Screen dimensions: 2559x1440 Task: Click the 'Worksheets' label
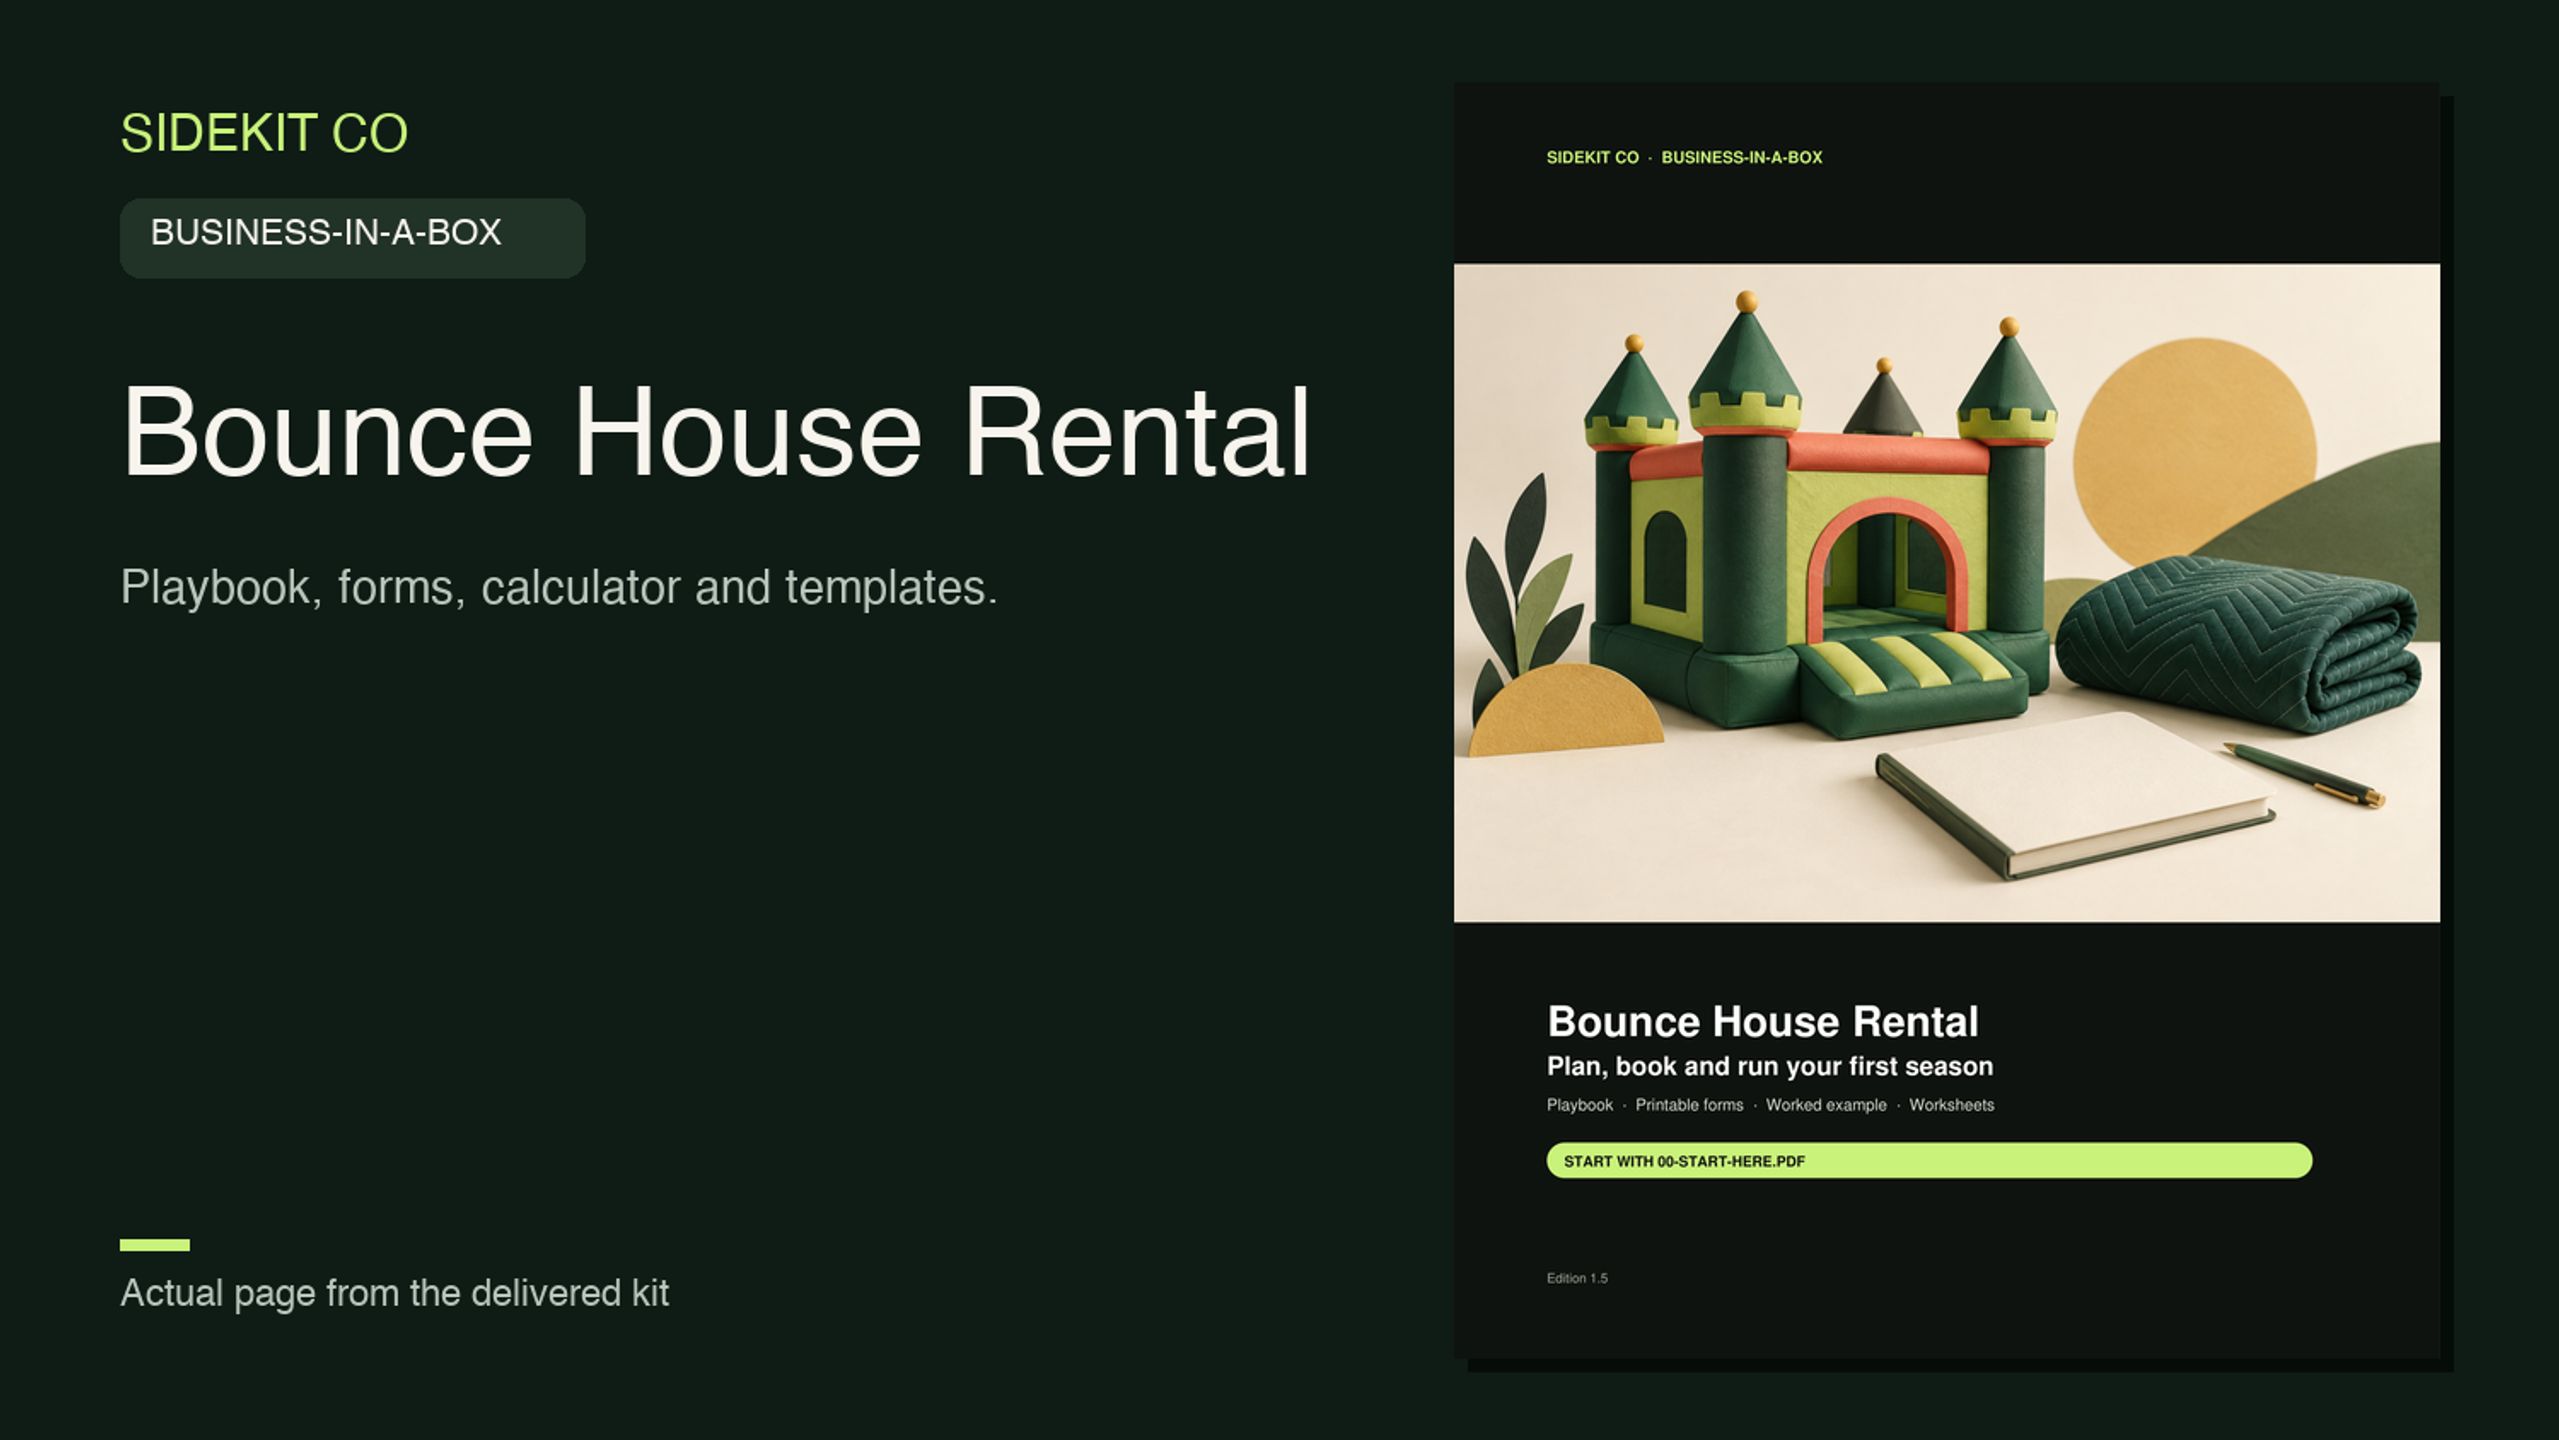pos(1951,1105)
